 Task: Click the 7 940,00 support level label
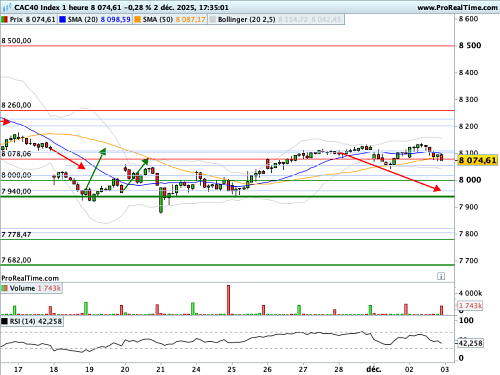tap(16, 191)
